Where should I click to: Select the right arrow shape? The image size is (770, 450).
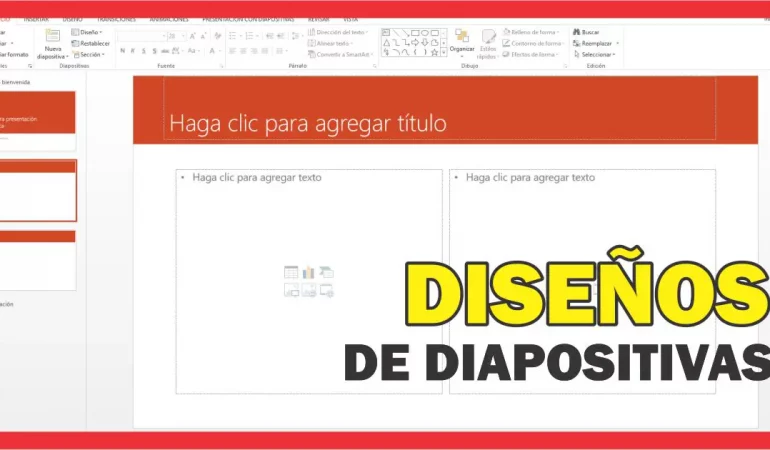coord(415,43)
